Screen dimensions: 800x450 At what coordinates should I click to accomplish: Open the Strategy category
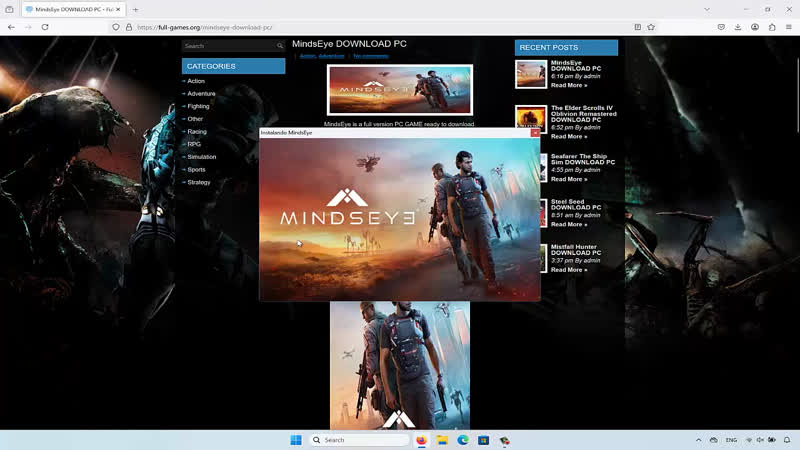coord(198,182)
